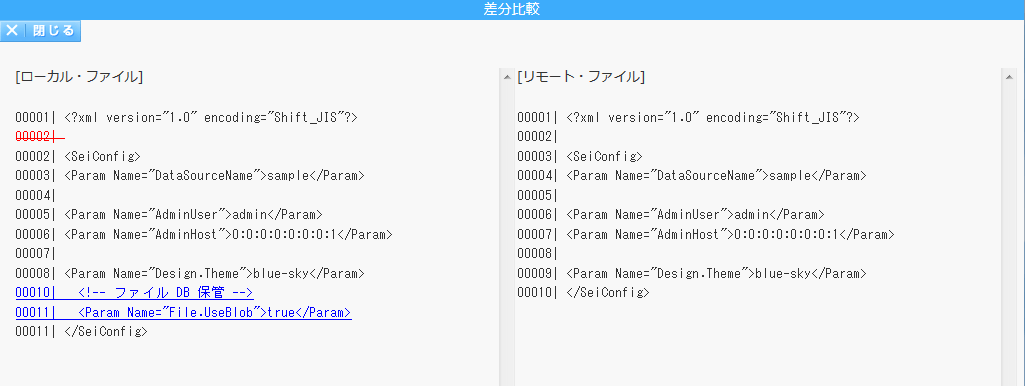Click AdminHost param line in remote file
The width and height of the screenshot is (1025, 386).
706,234
